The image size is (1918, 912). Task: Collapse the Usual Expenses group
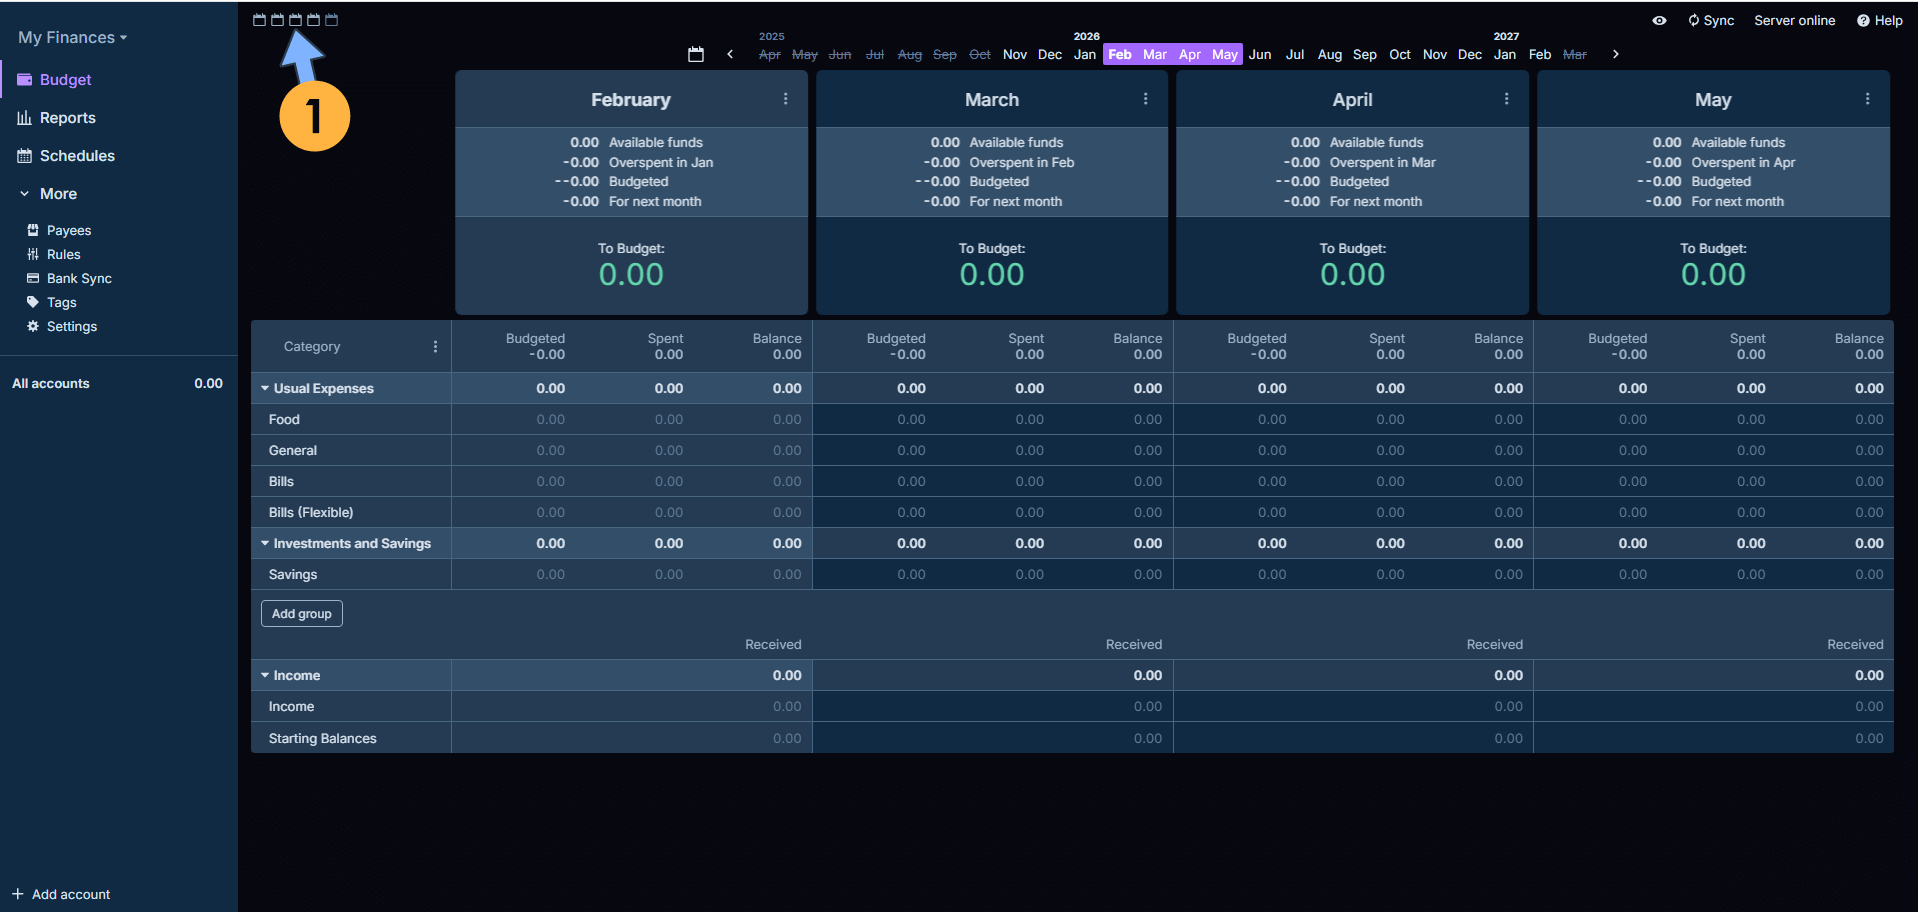[265, 388]
